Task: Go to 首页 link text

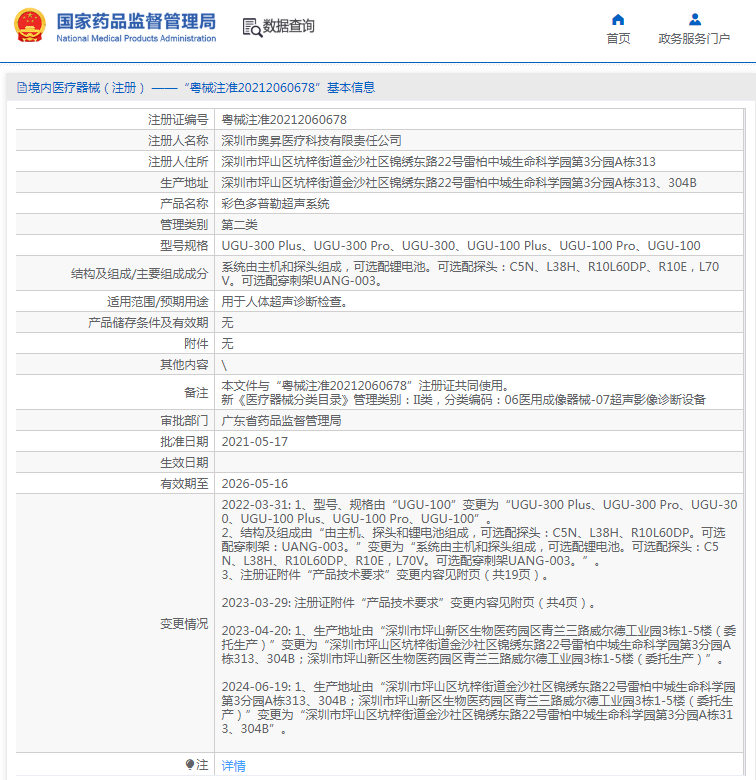Action: point(618,38)
